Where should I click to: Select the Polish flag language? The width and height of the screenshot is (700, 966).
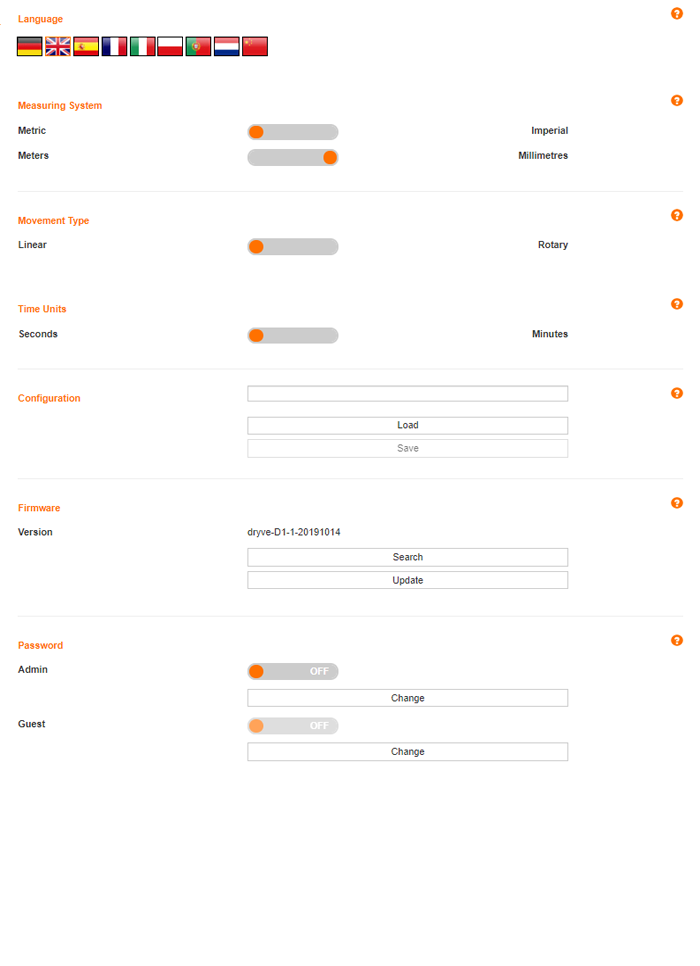pyautogui.click(x=170, y=46)
